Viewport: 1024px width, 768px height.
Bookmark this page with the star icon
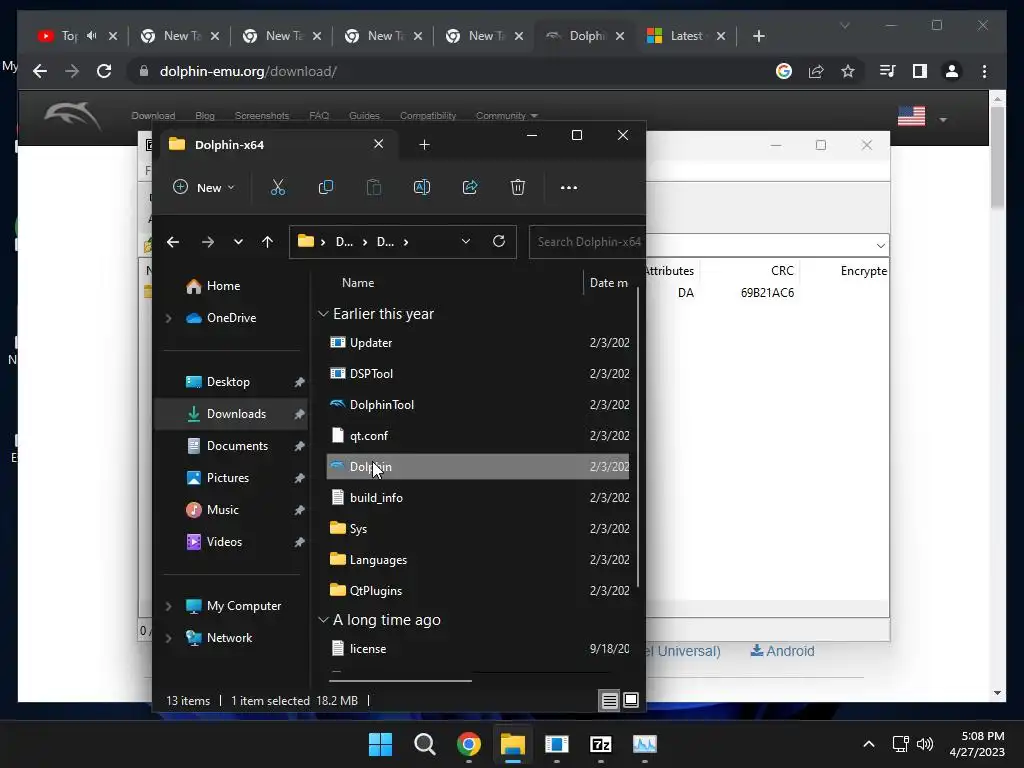coord(848,71)
